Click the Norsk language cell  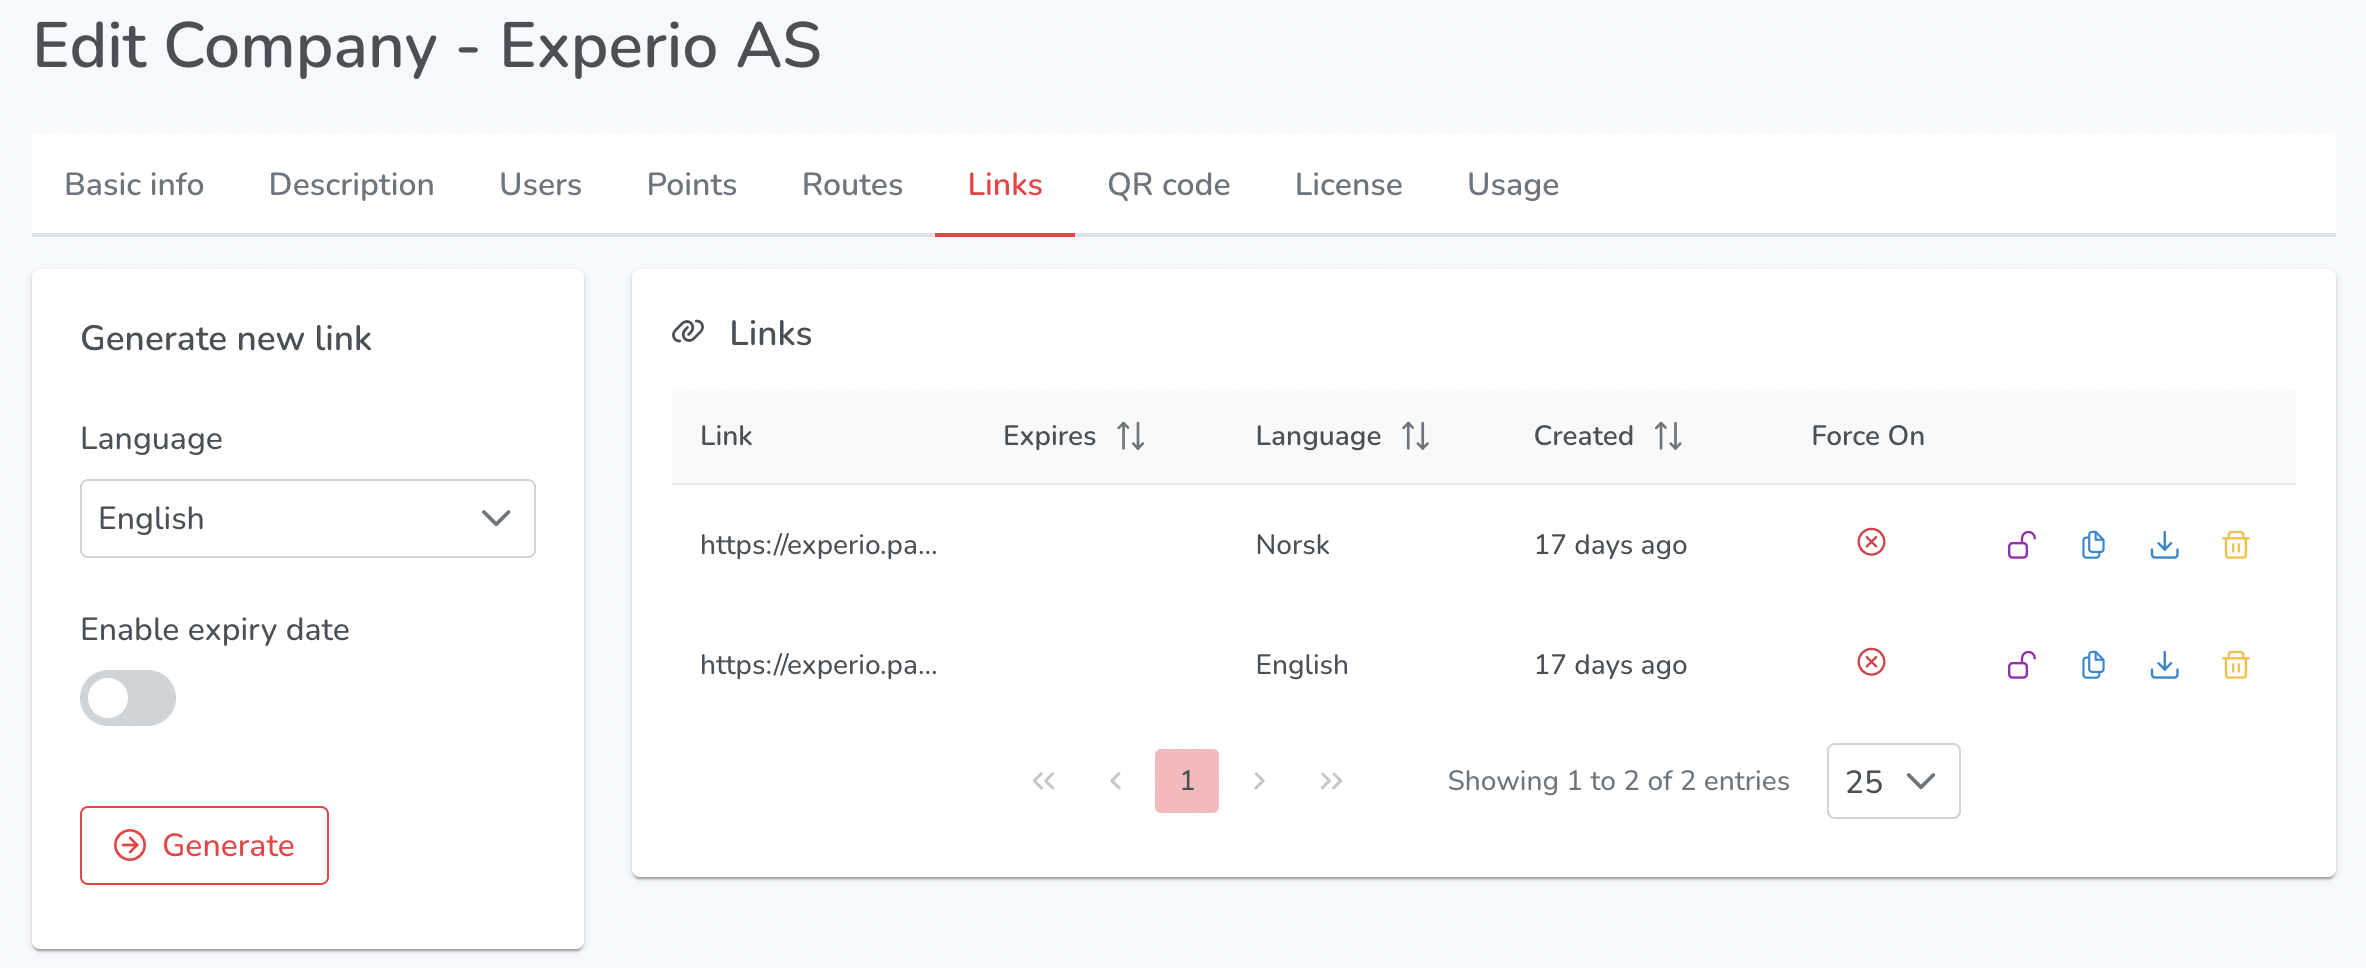tap(1292, 545)
